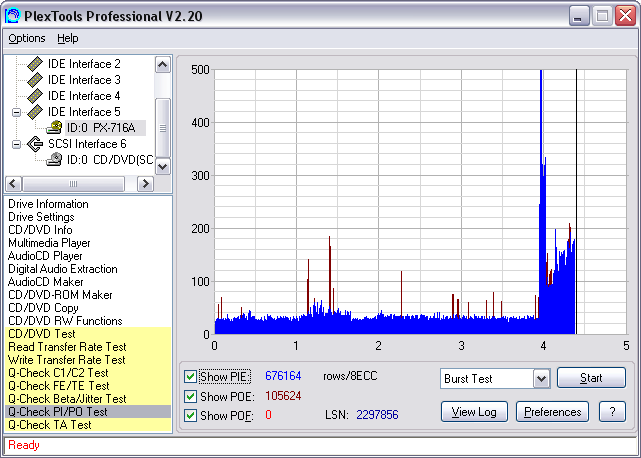Viewport: 641px width, 458px height.
Task: Click the POE value 105624
Action: coord(283,396)
